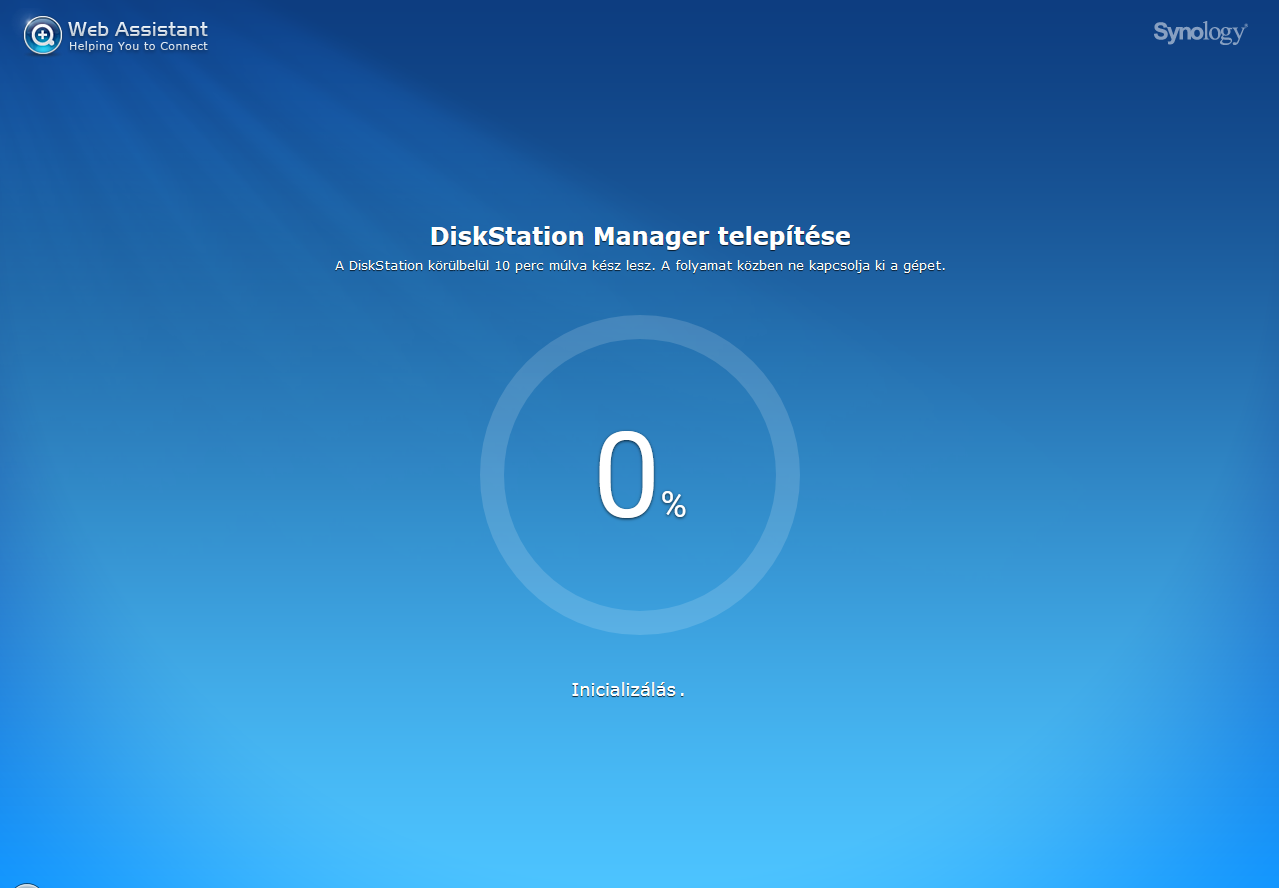This screenshot has height=888, width=1279.
Task: Click the Web Assistant magnifier logo icon
Action: [x=43, y=36]
